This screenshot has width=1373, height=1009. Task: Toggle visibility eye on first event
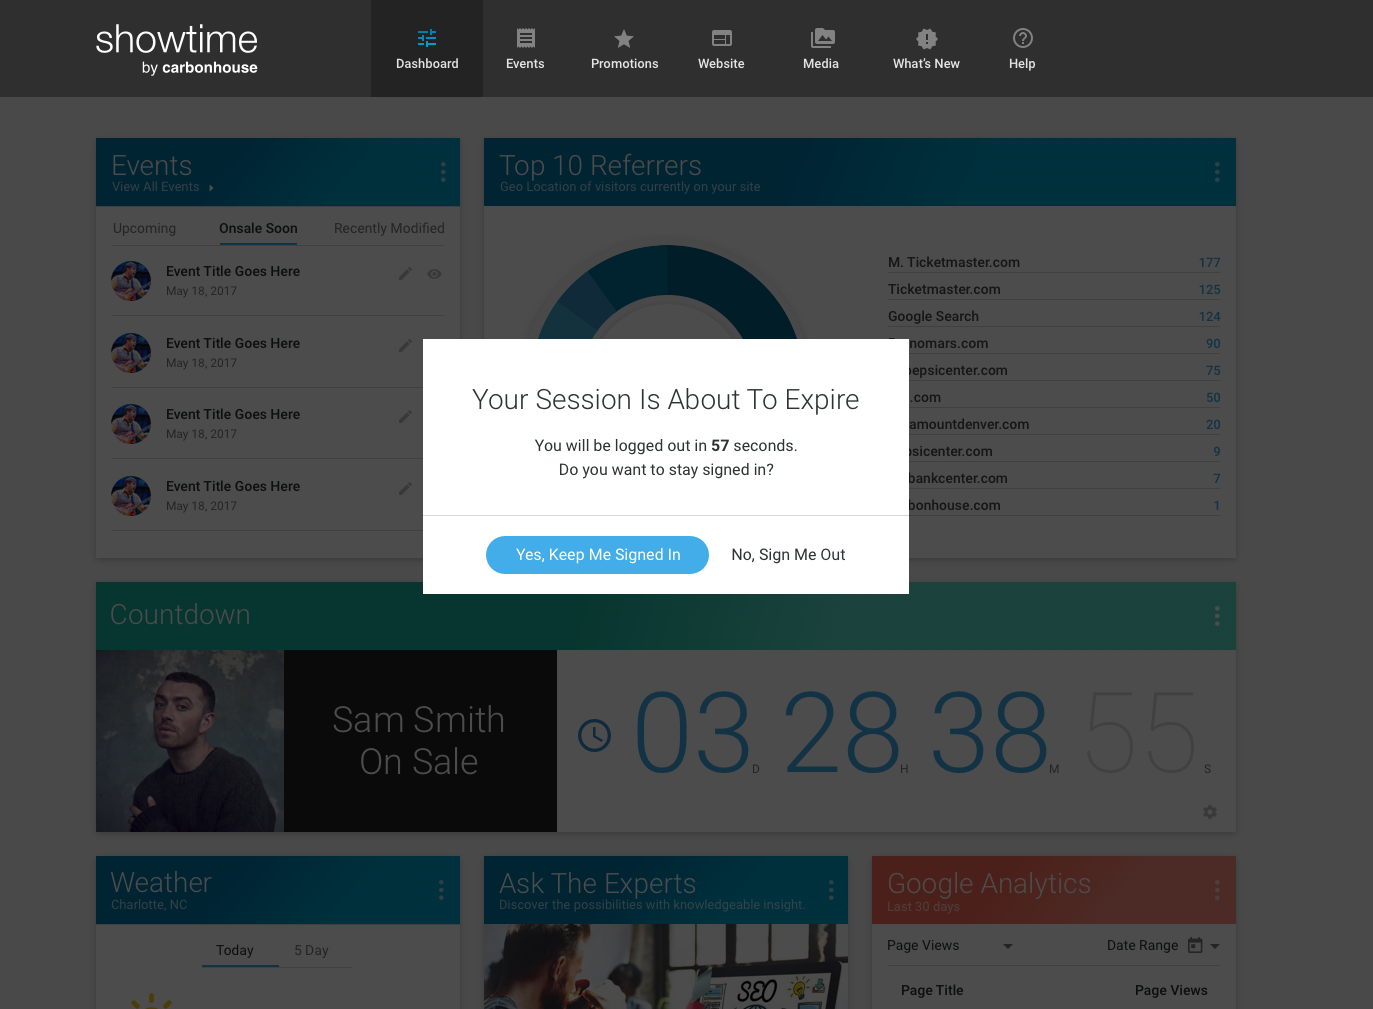pos(434,274)
